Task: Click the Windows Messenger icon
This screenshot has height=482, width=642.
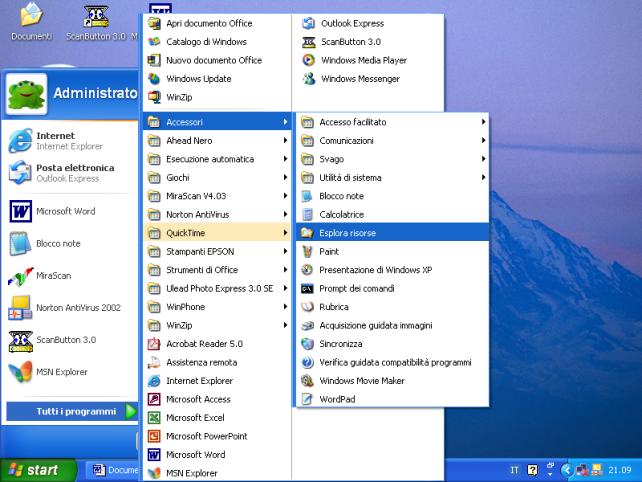Action: 308,79
